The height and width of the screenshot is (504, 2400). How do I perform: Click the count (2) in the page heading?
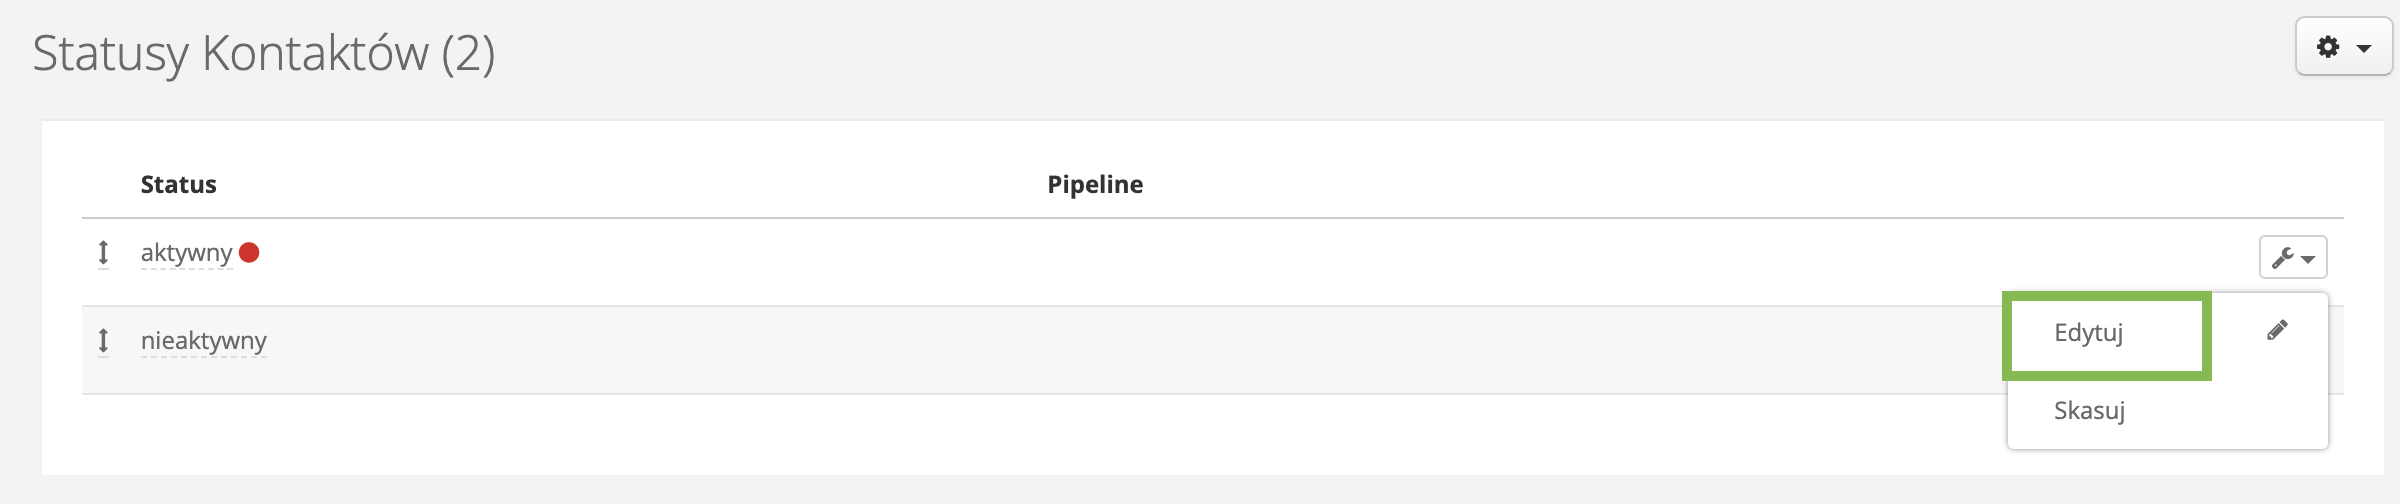coord(468,53)
